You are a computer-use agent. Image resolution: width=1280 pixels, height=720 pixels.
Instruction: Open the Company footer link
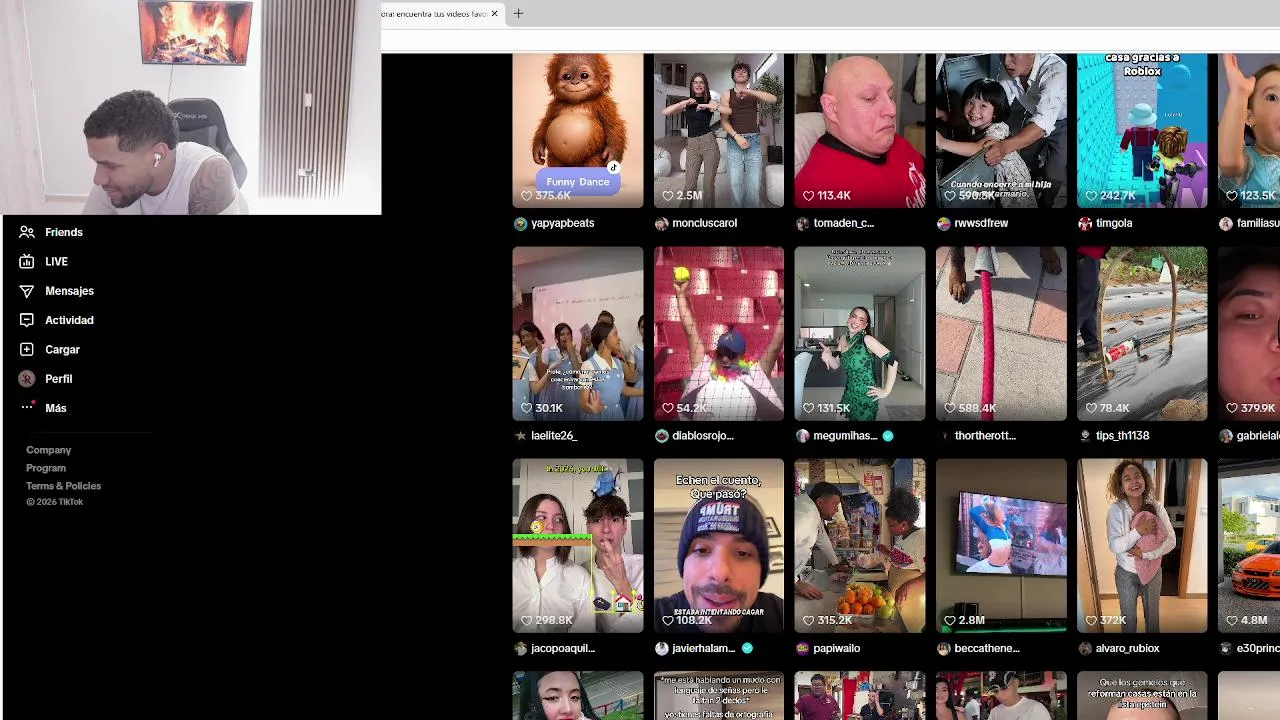click(48, 450)
